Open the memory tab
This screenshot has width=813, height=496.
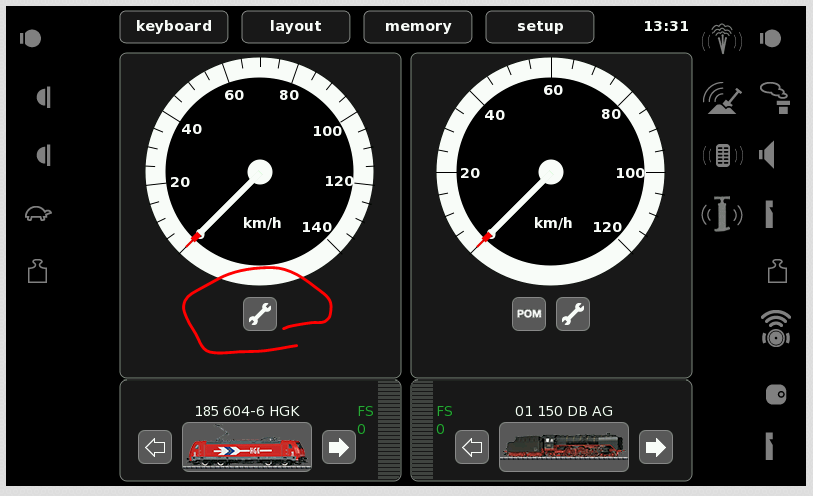coord(418,27)
